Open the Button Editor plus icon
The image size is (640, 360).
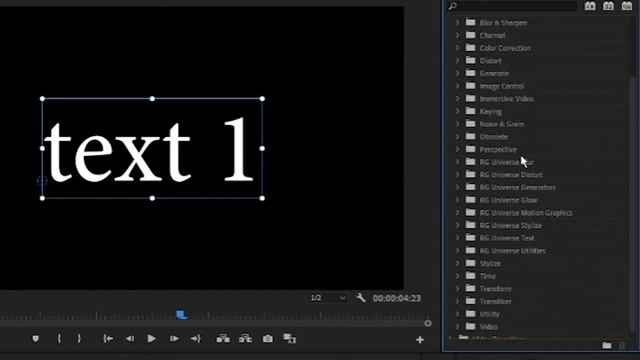[420, 340]
